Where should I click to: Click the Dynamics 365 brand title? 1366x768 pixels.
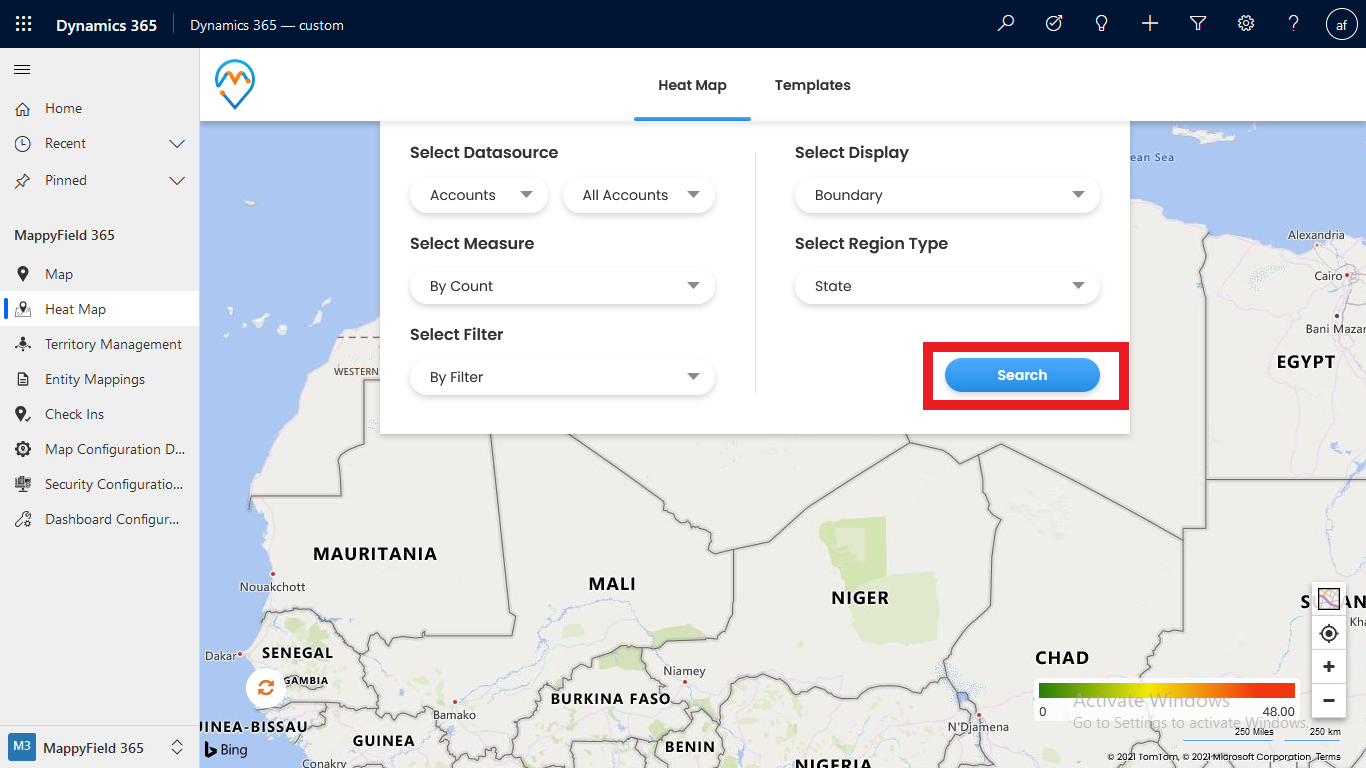tap(106, 25)
